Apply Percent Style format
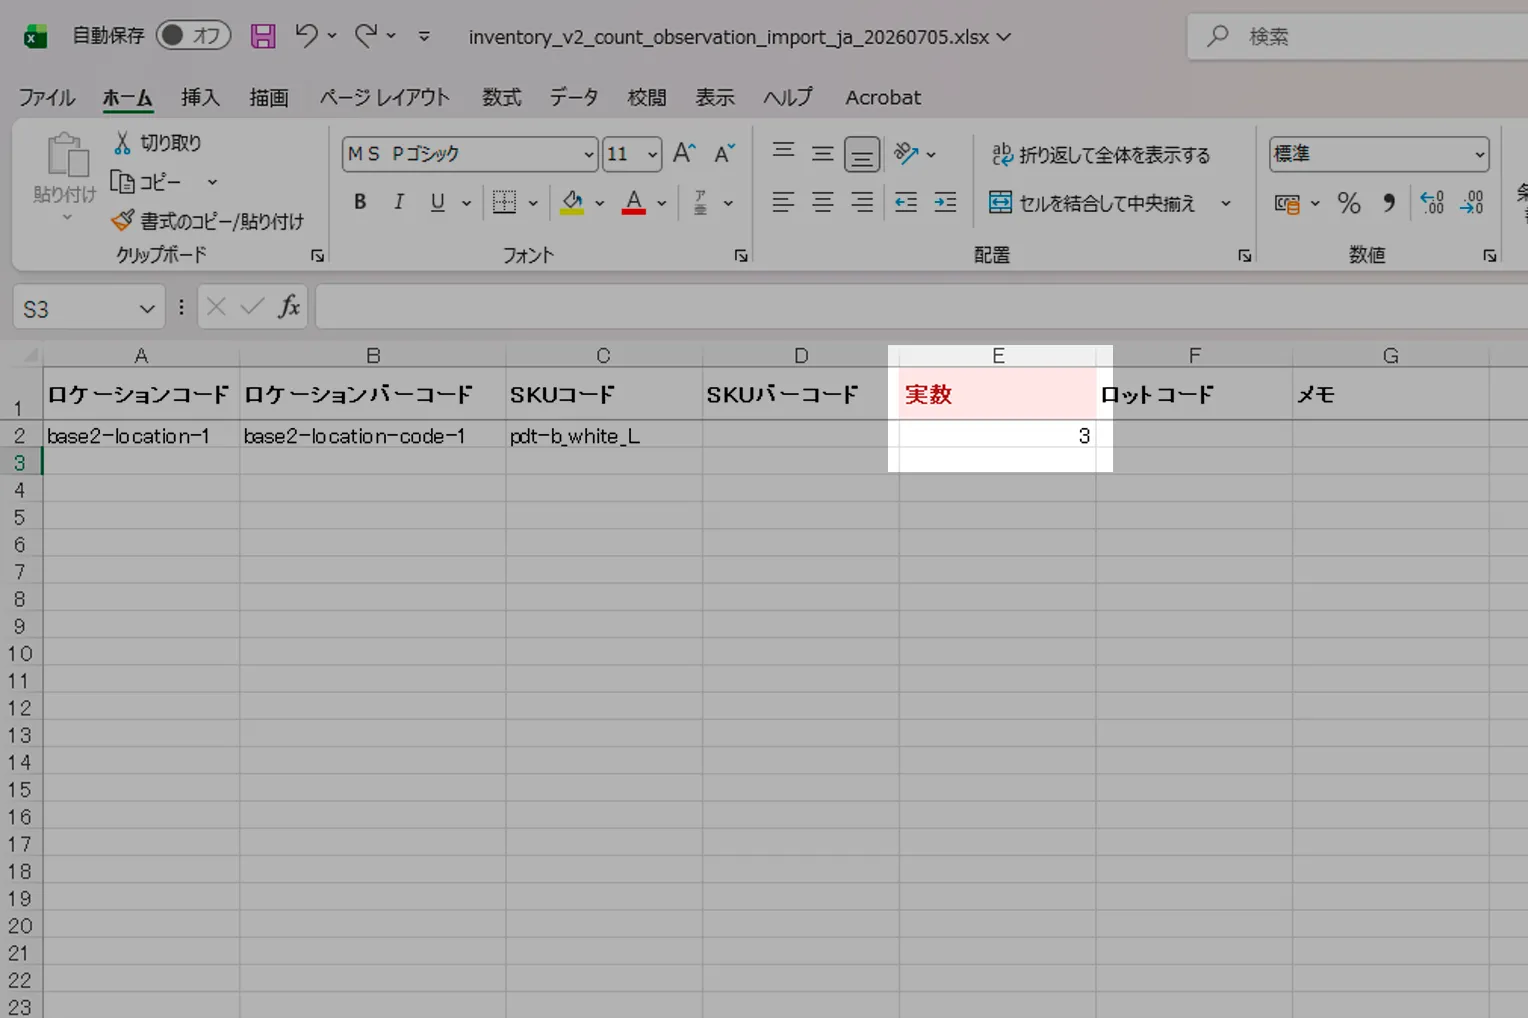1528x1018 pixels. pyautogui.click(x=1349, y=203)
